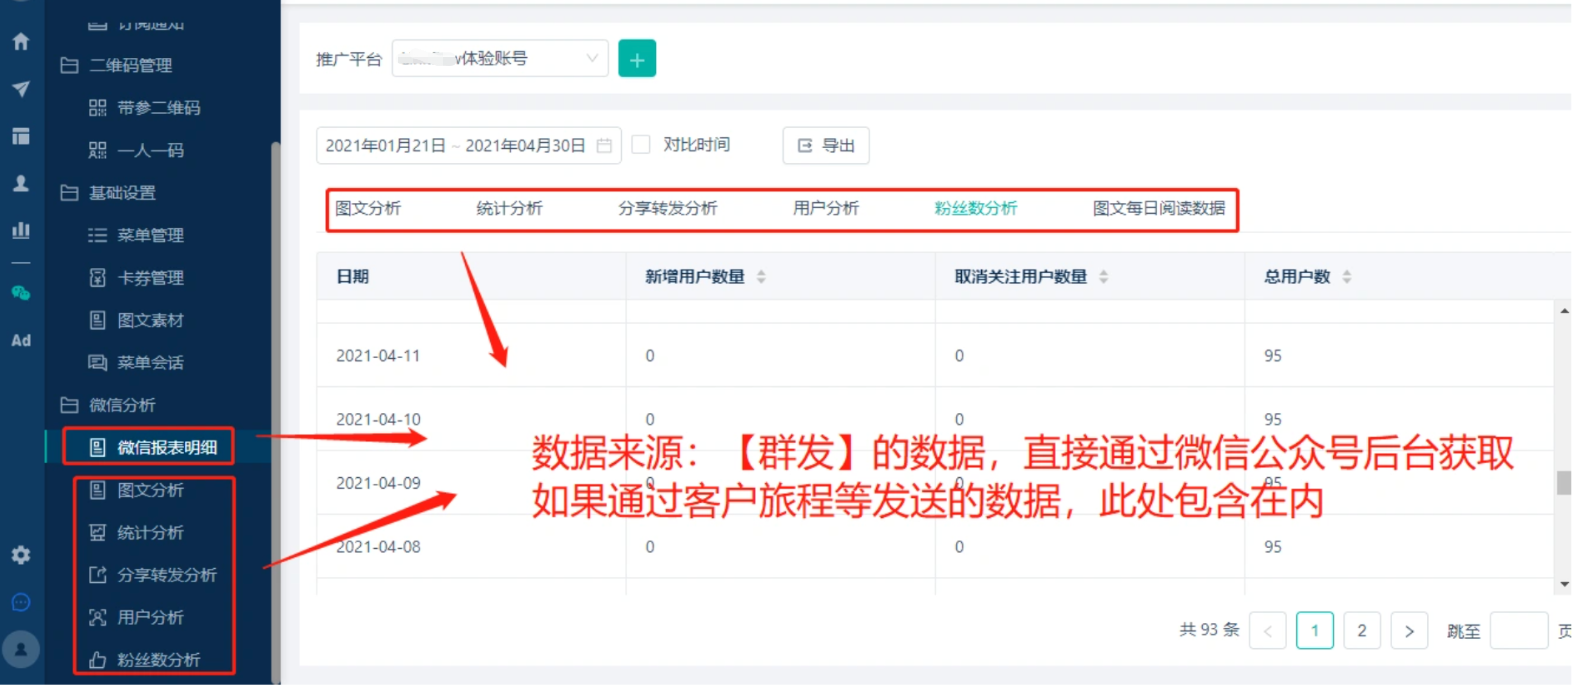
Task: Switch to the 用户分析 tab
Action: (826, 208)
